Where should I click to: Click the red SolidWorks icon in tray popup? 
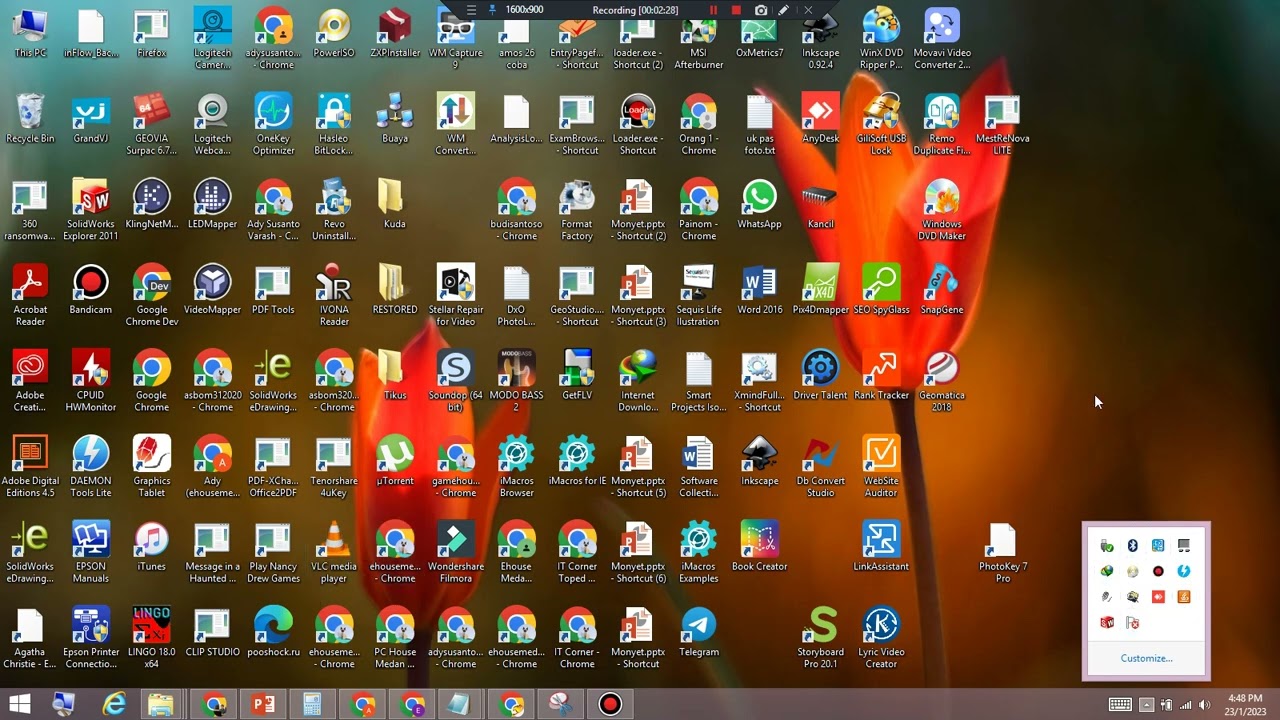pyautogui.click(x=1107, y=622)
